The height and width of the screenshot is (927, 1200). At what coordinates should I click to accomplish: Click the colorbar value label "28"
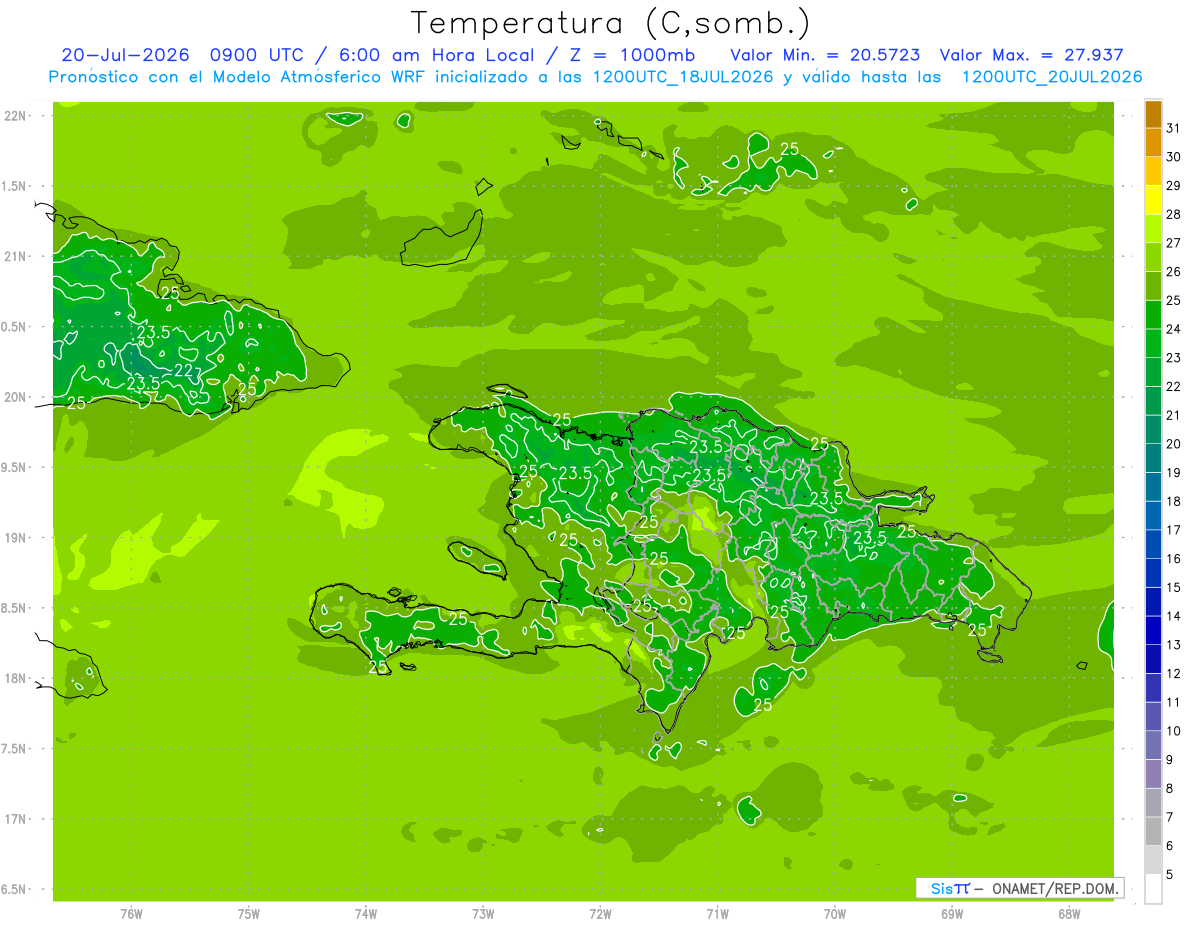[1174, 214]
